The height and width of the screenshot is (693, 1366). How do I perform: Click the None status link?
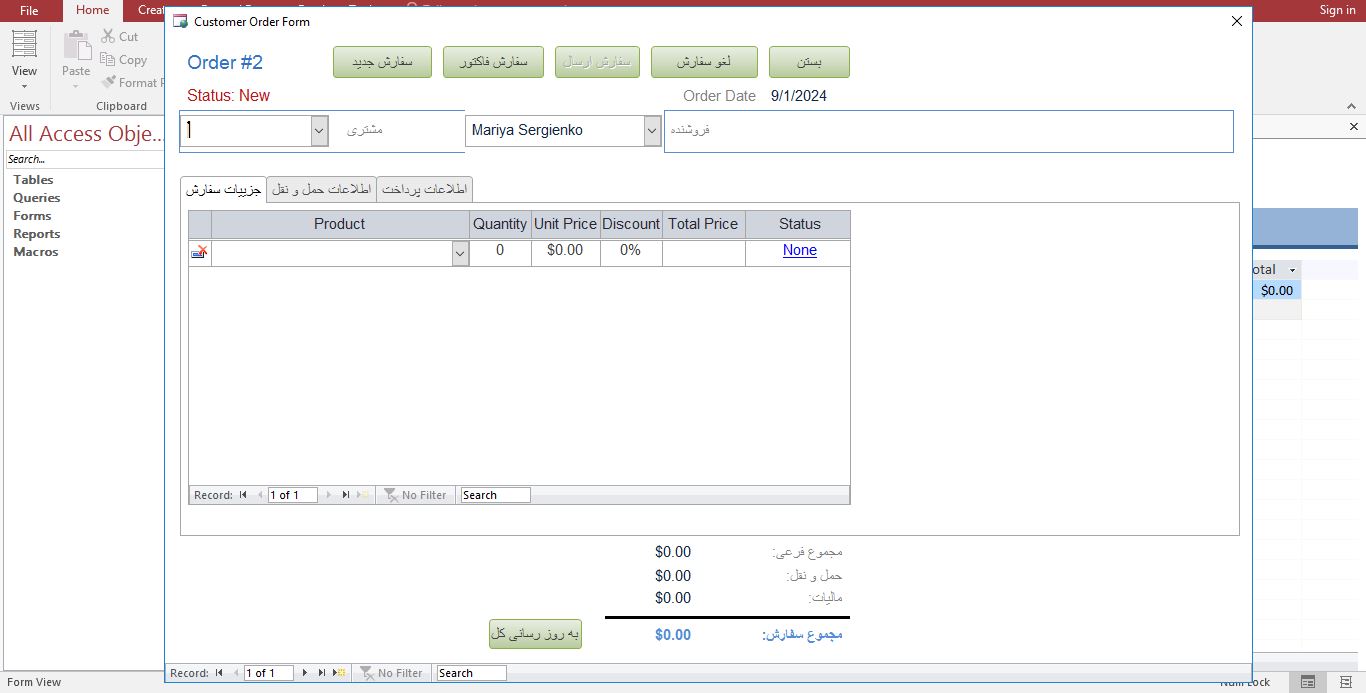(800, 250)
